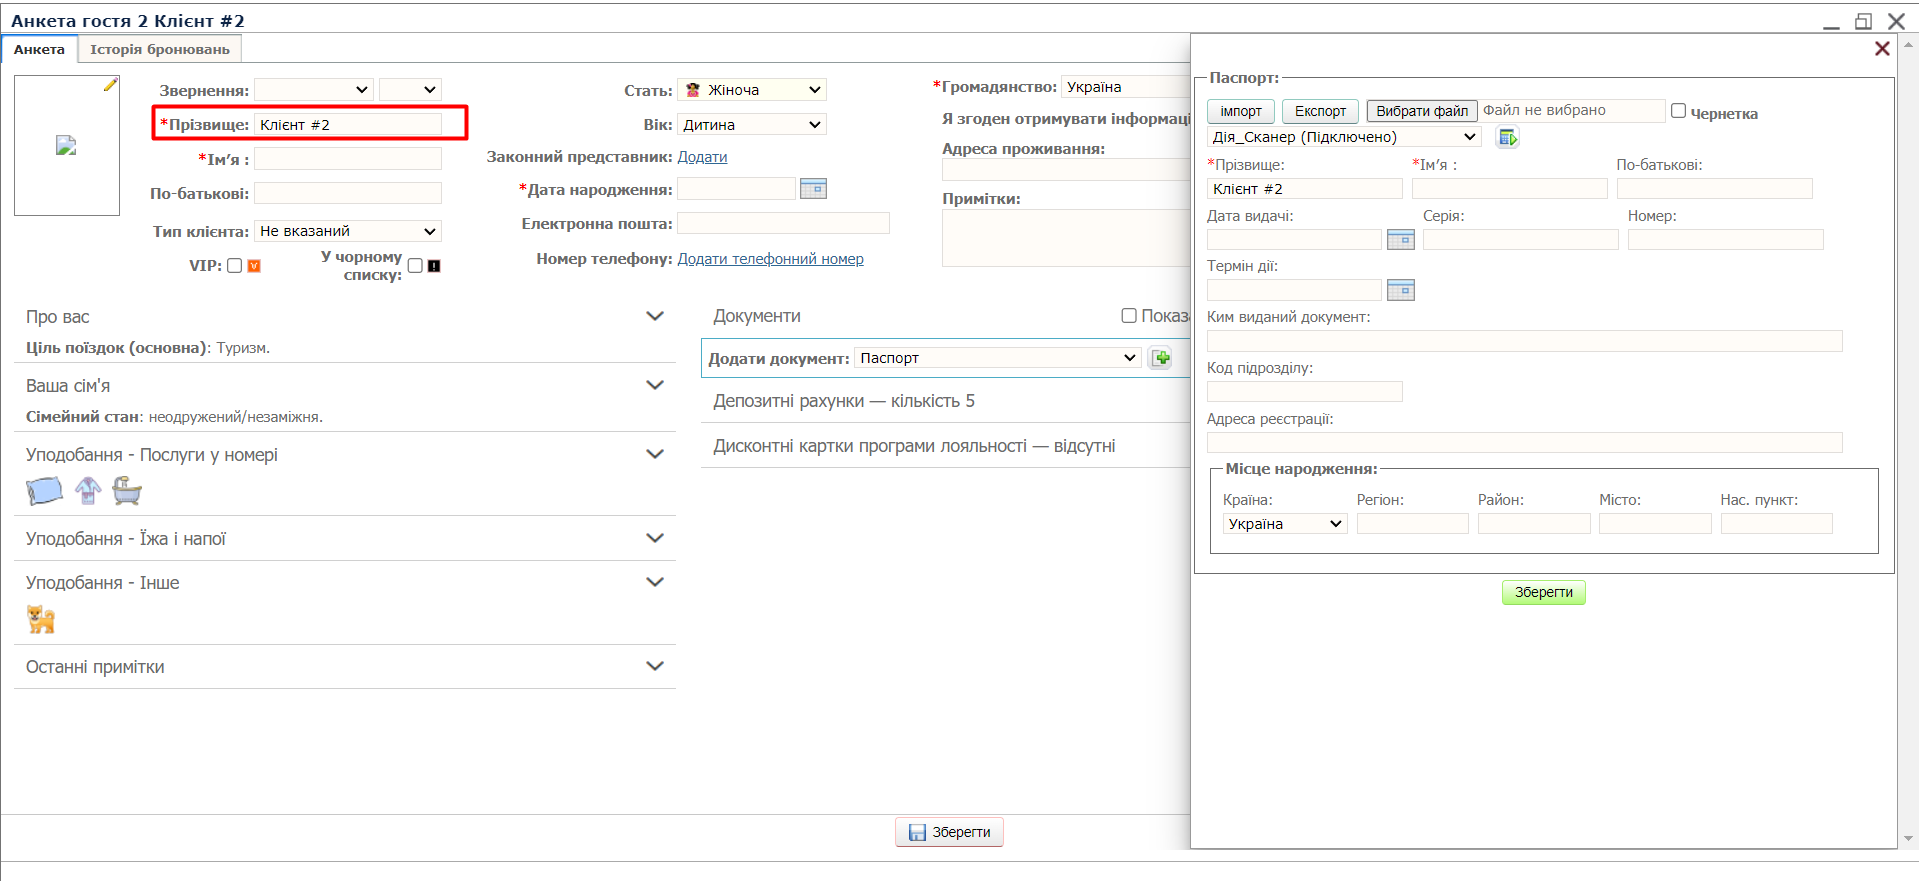This screenshot has width=1919, height=881.
Task: Open the Стать dropdown
Action: coord(752,90)
